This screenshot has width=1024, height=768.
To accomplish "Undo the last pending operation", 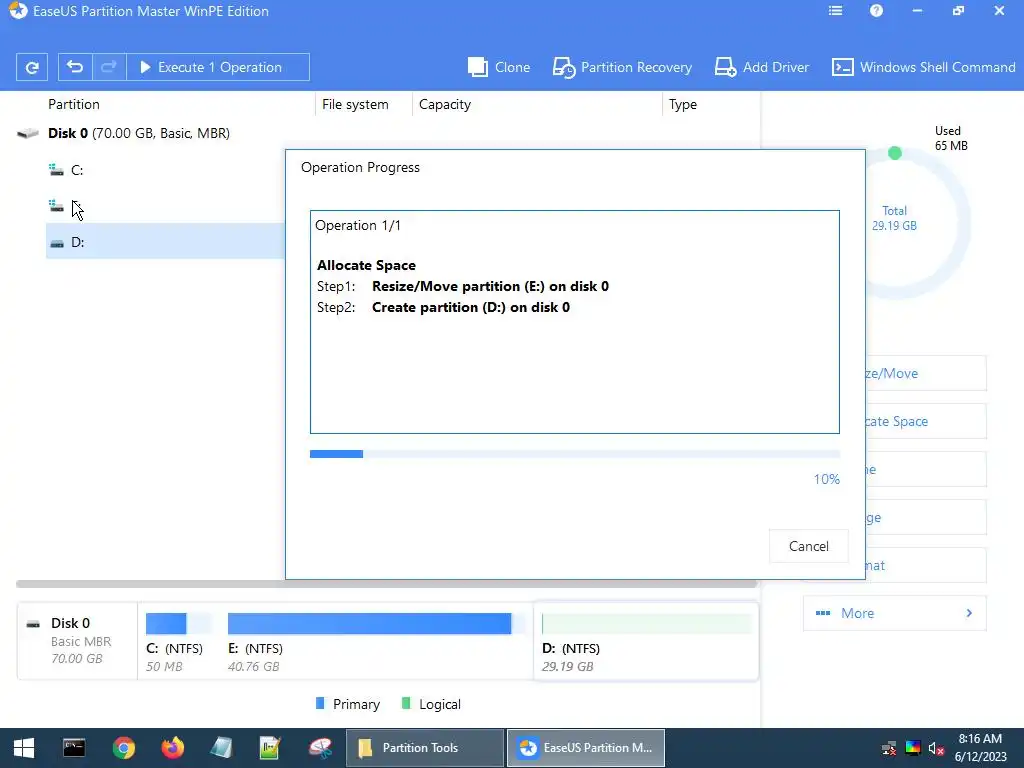I will 74,67.
